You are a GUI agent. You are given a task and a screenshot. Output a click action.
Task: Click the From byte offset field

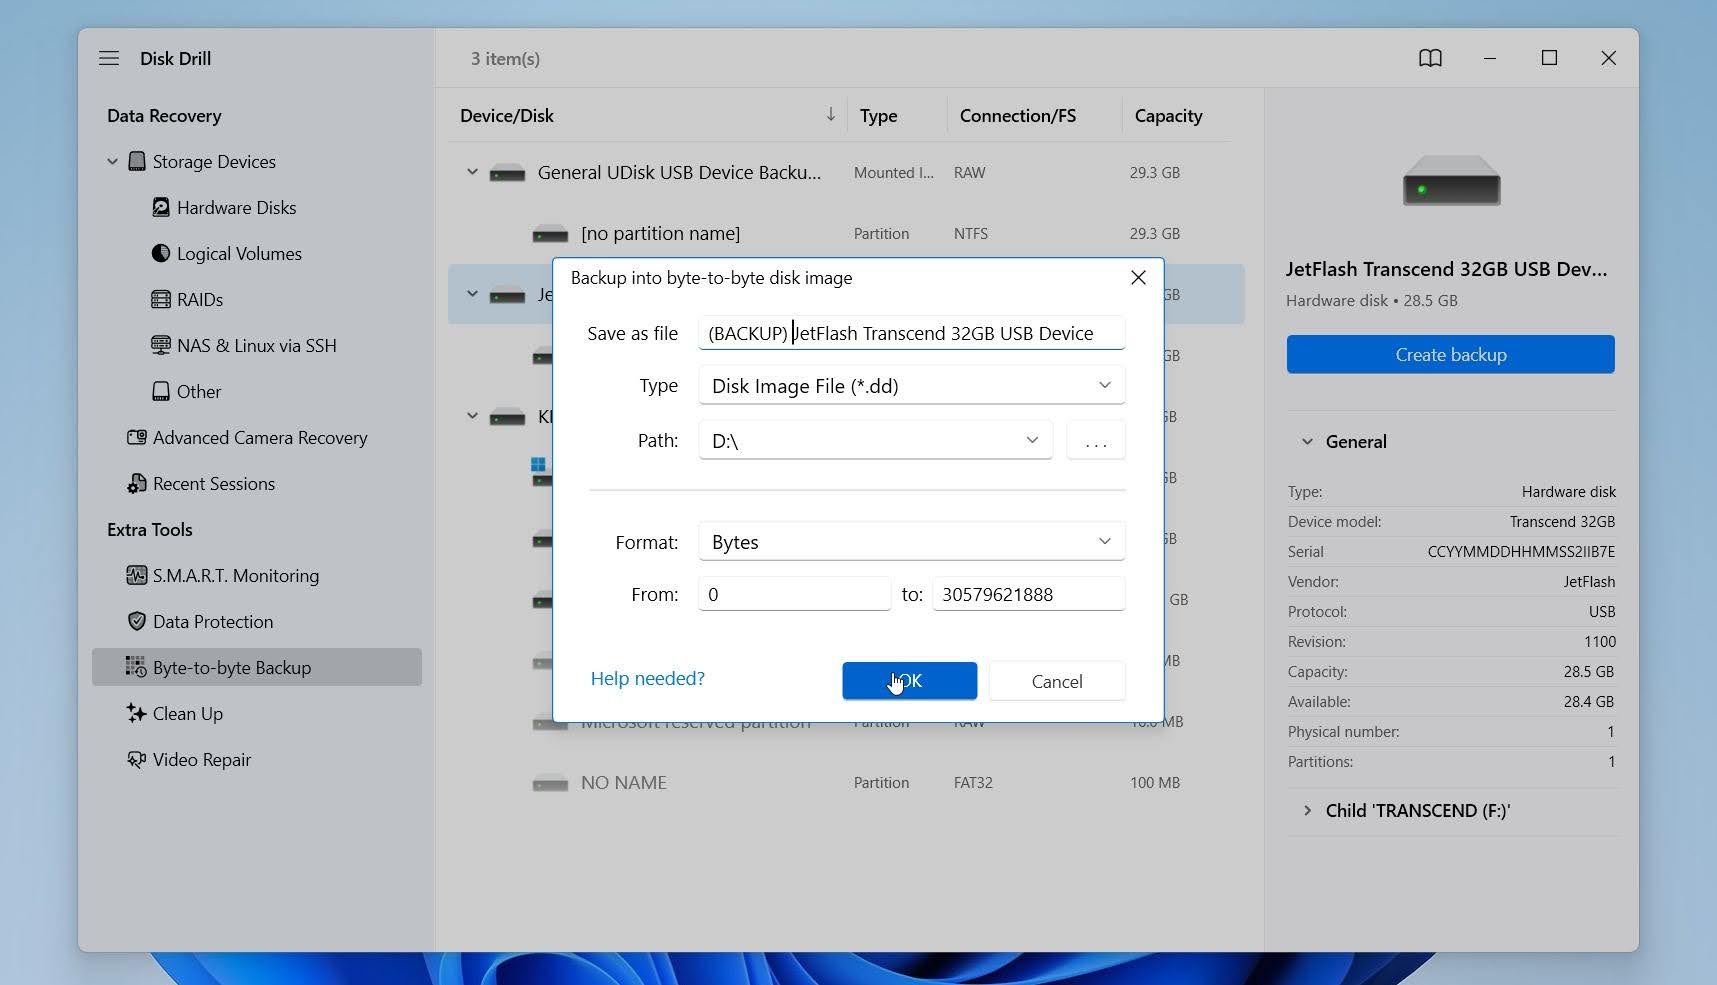click(794, 594)
